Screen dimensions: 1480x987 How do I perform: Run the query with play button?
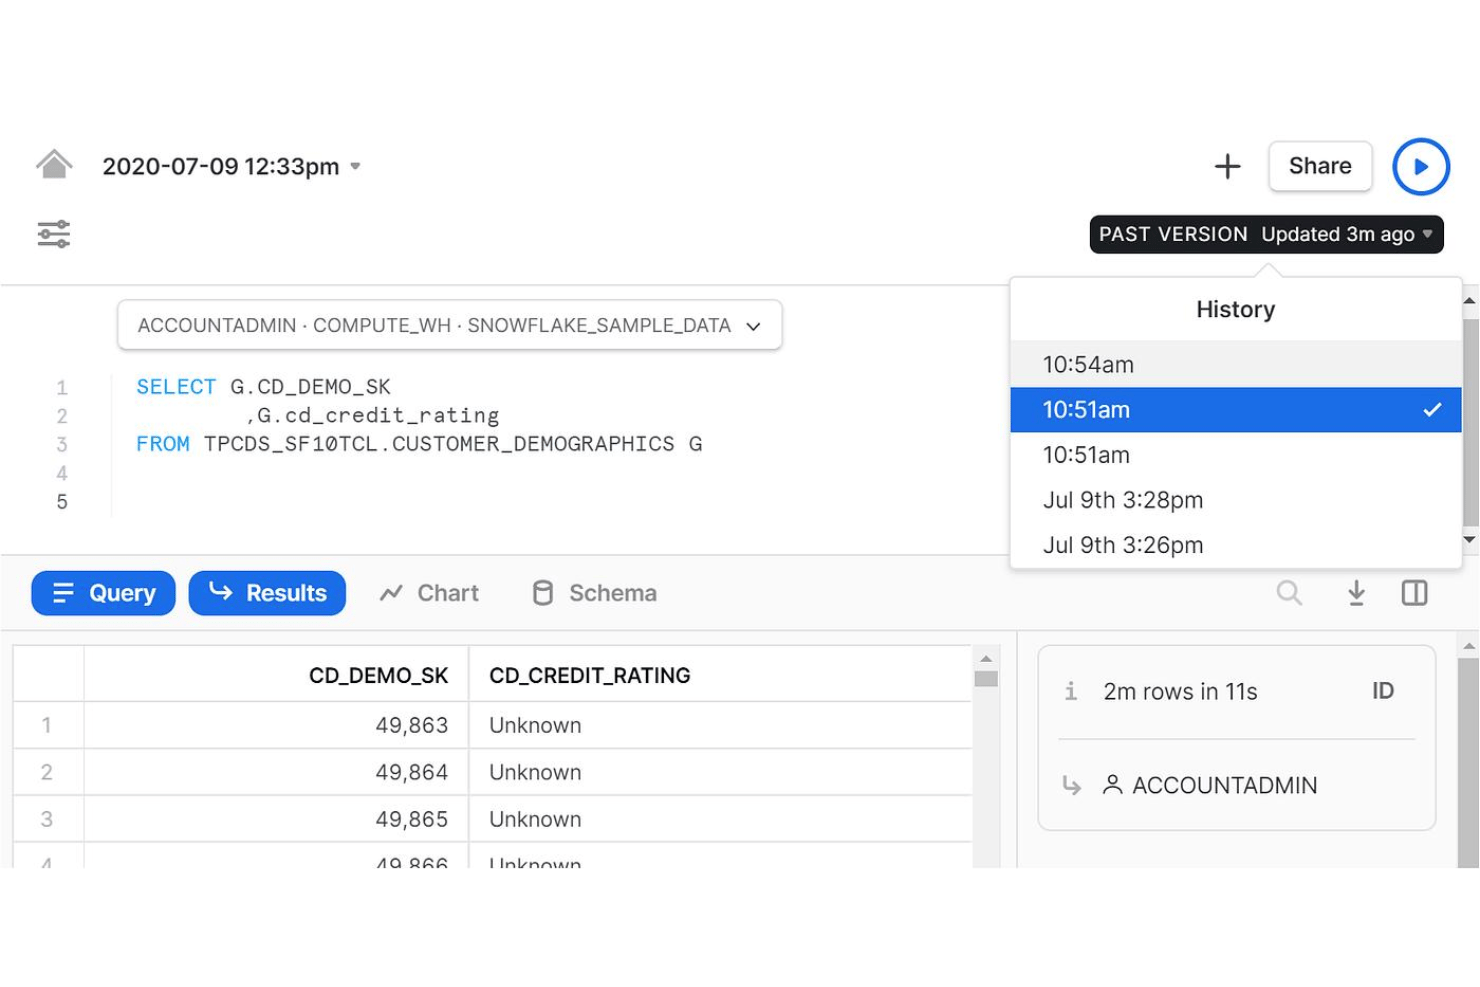1420,166
